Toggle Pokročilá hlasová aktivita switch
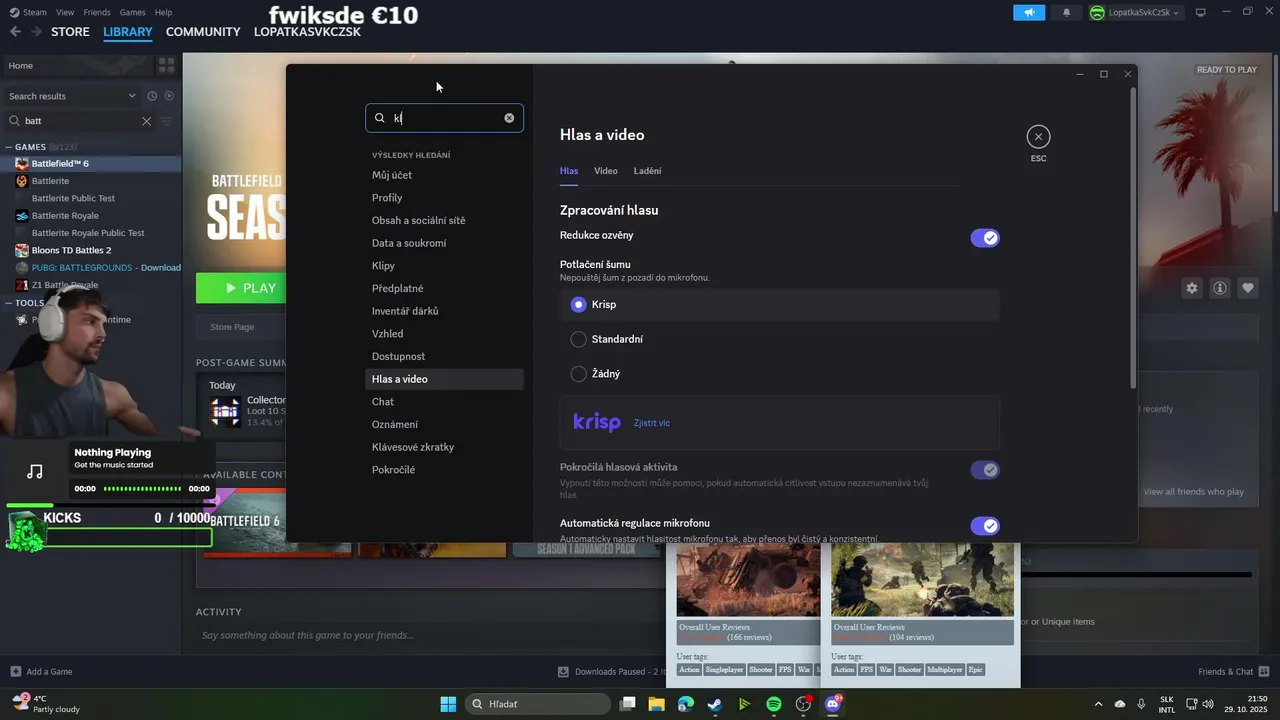Screen dimensions: 1280x720 tap(985, 470)
